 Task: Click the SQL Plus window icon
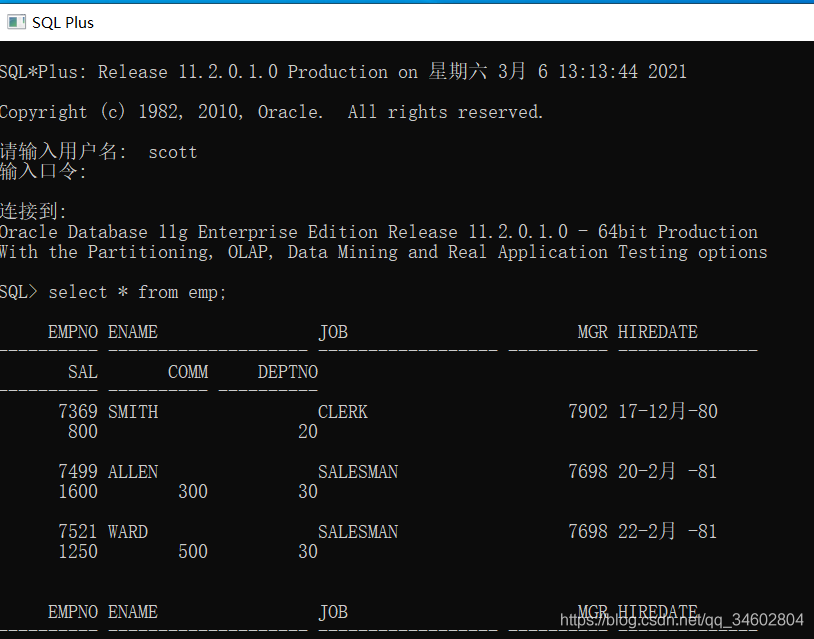coord(16,22)
